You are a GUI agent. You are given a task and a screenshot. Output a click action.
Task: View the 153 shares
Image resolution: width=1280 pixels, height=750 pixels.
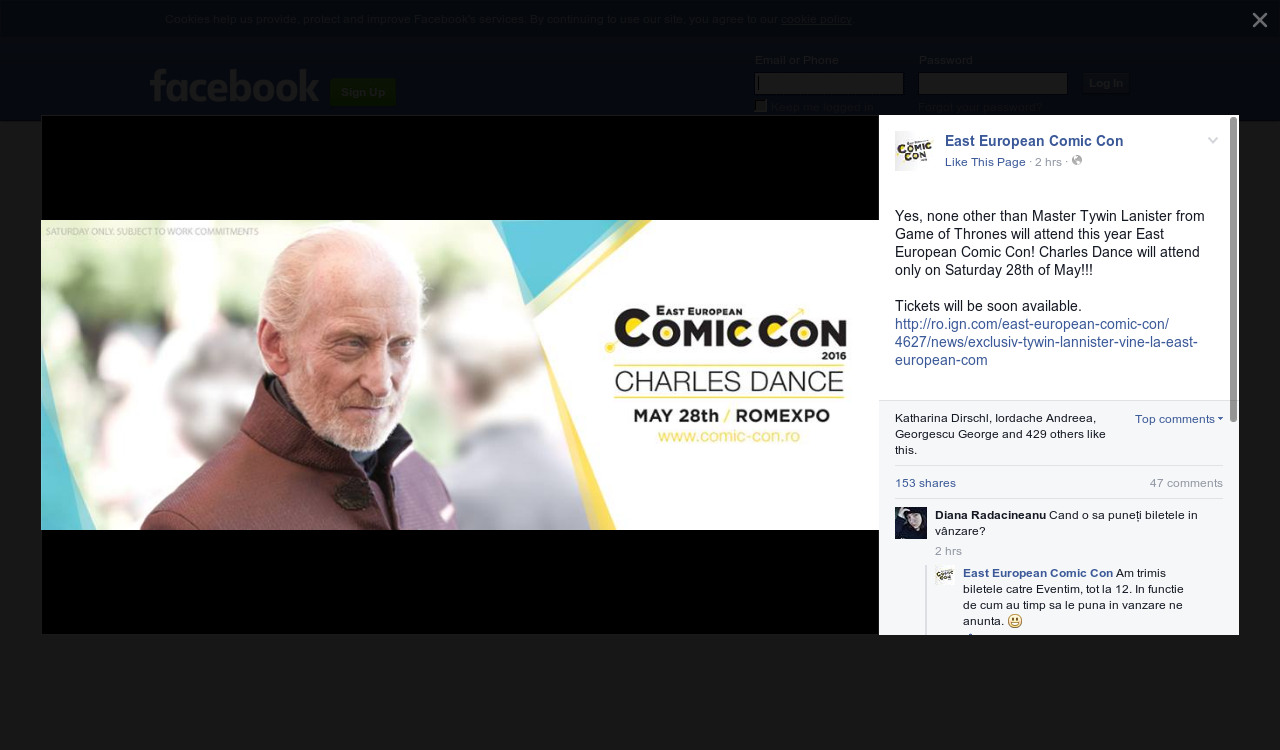[925, 483]
